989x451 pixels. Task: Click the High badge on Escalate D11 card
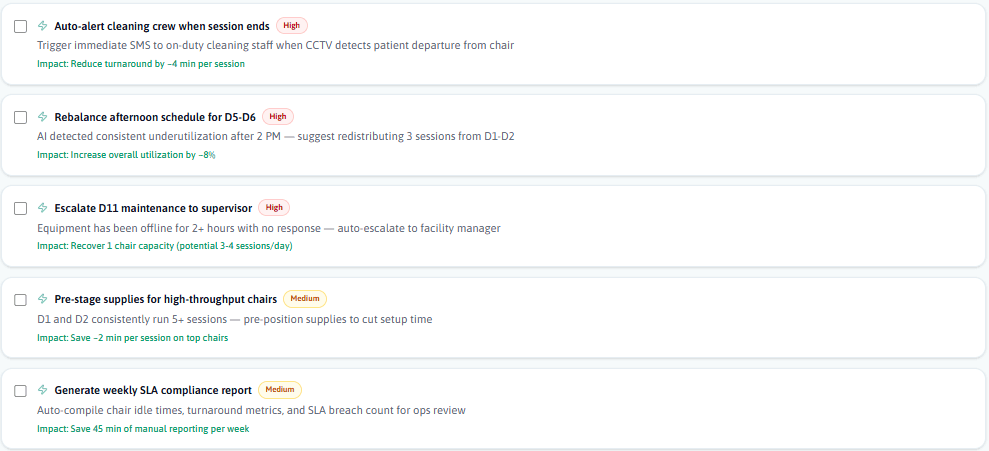coord(274,207)
